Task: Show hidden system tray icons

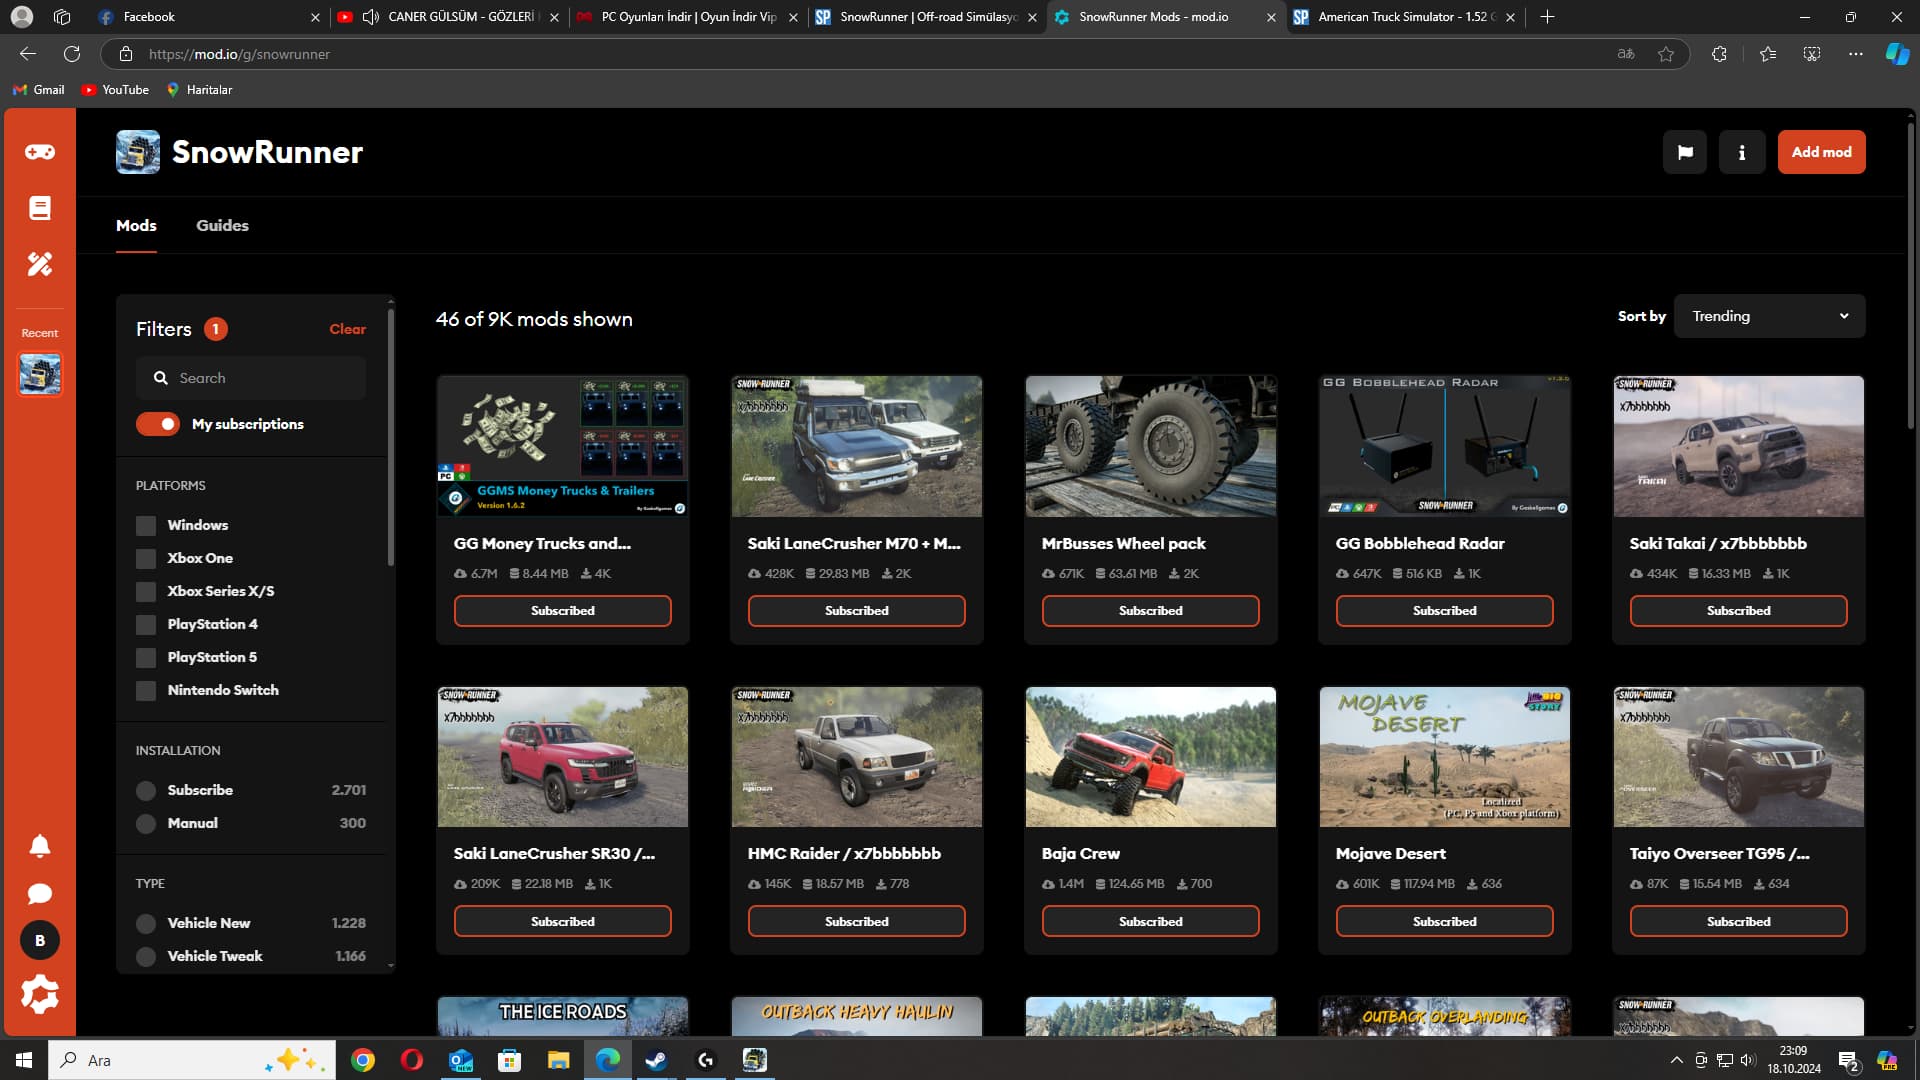Action: pos(1676,1060)
